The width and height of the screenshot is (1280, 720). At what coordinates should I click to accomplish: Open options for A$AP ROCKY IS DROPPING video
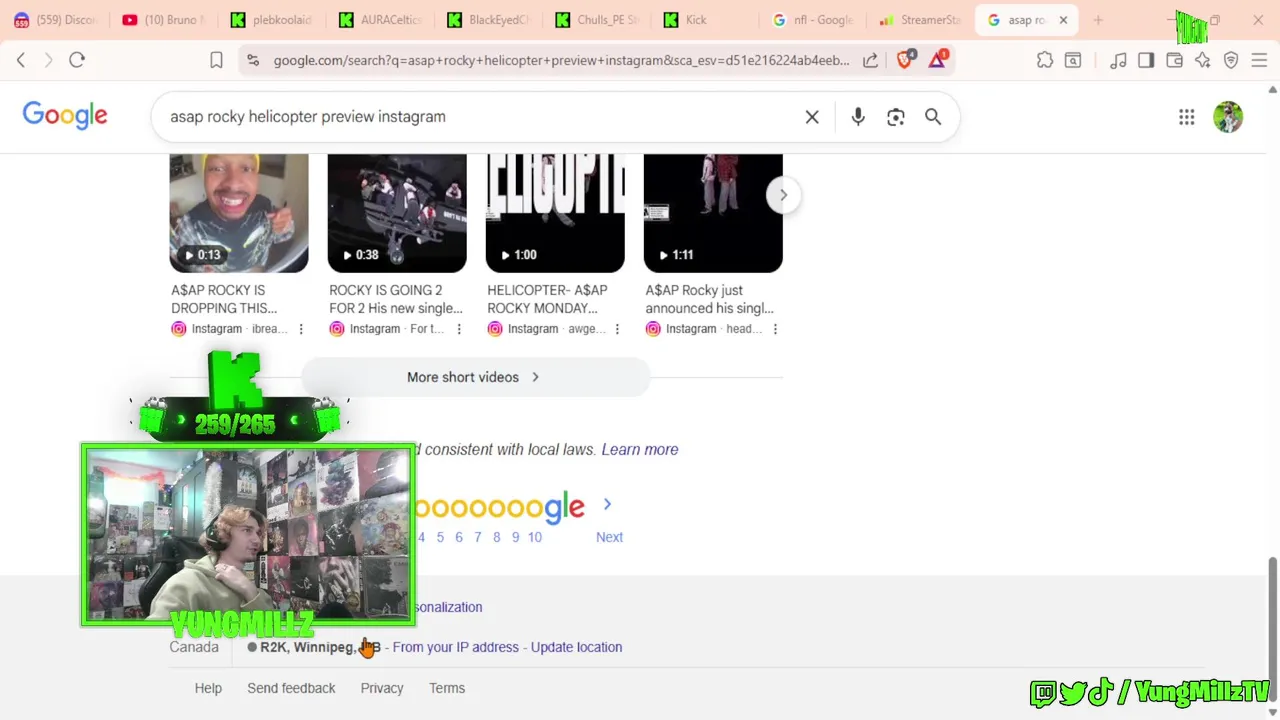[301, 329]
